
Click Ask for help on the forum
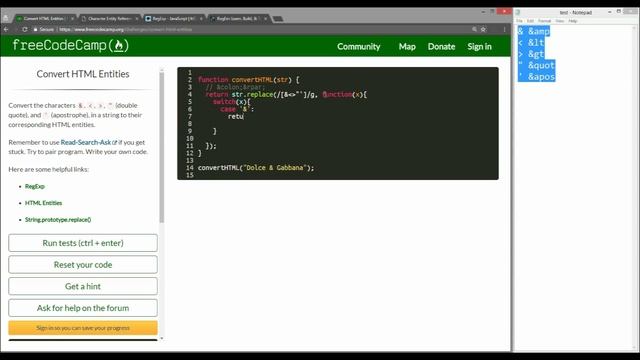(x=83, y=308)
